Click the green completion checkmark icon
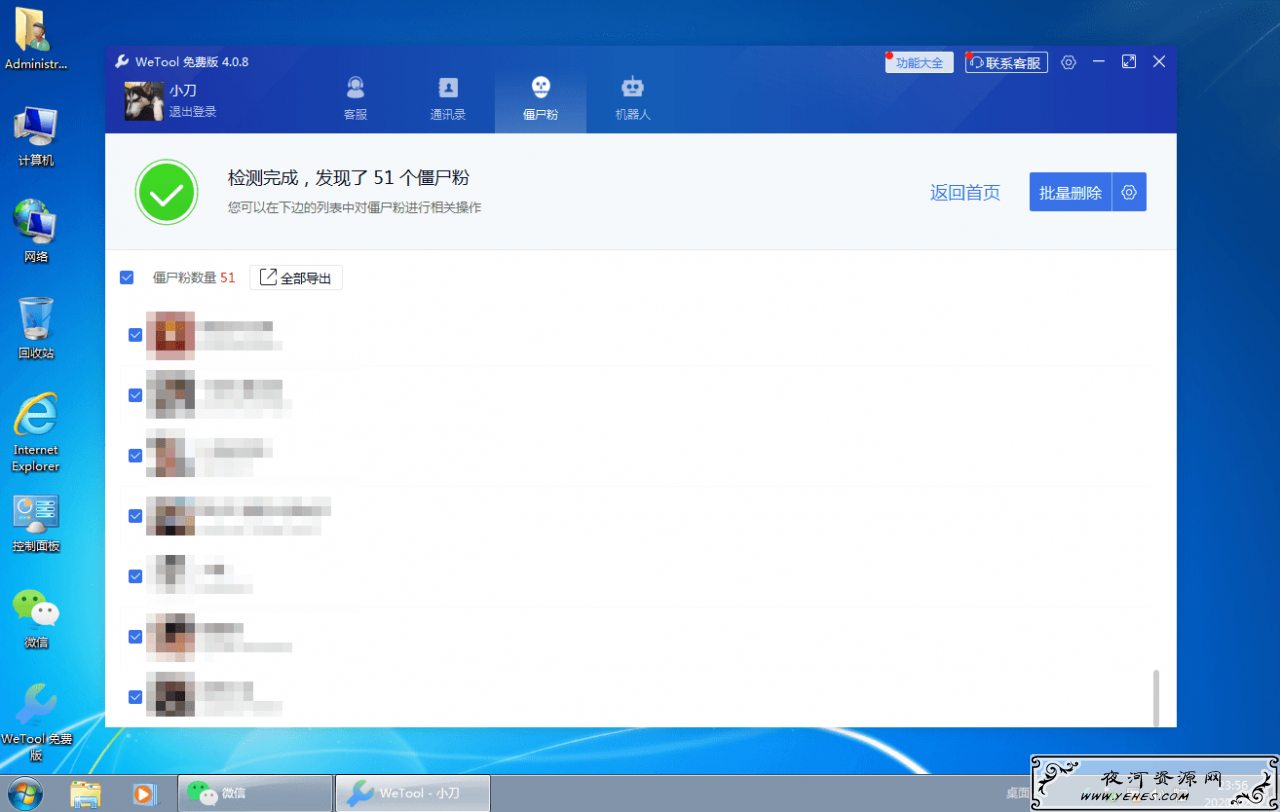1280x812 pixels. [x=166, y=192]
